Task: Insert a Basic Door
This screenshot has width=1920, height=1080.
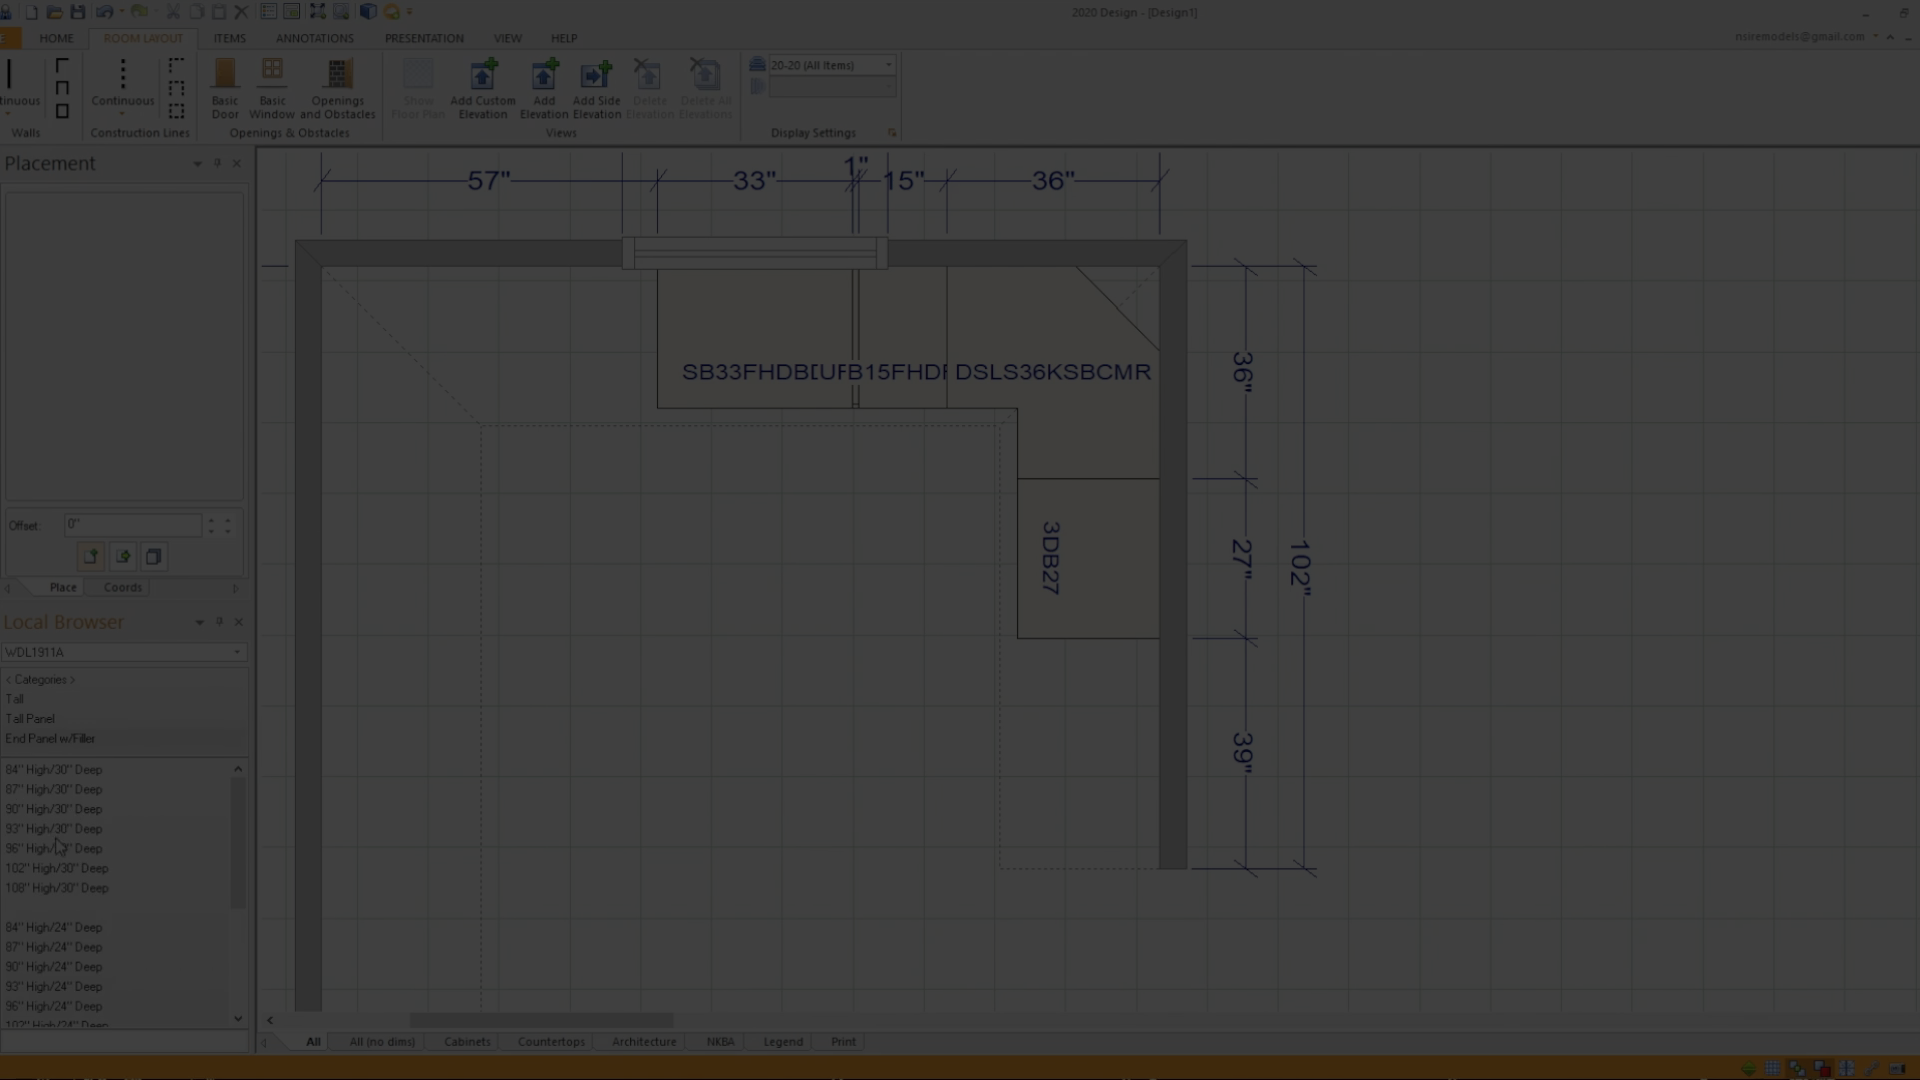Action: (x=225, y=88)
